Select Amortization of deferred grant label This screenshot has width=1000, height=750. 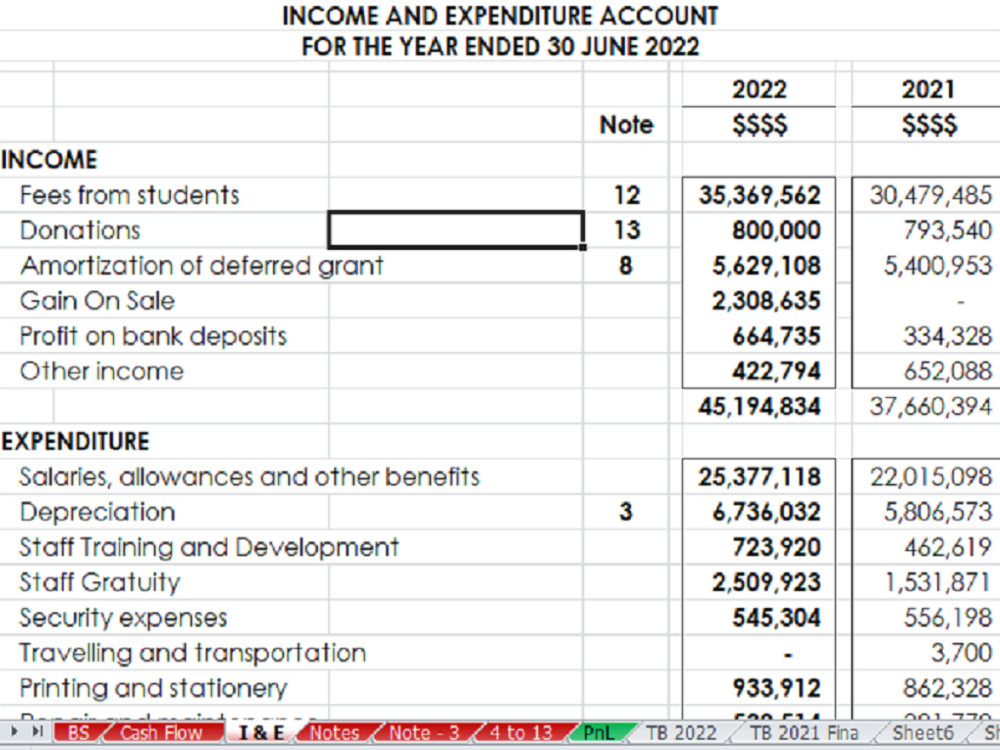tap(202, 266)
